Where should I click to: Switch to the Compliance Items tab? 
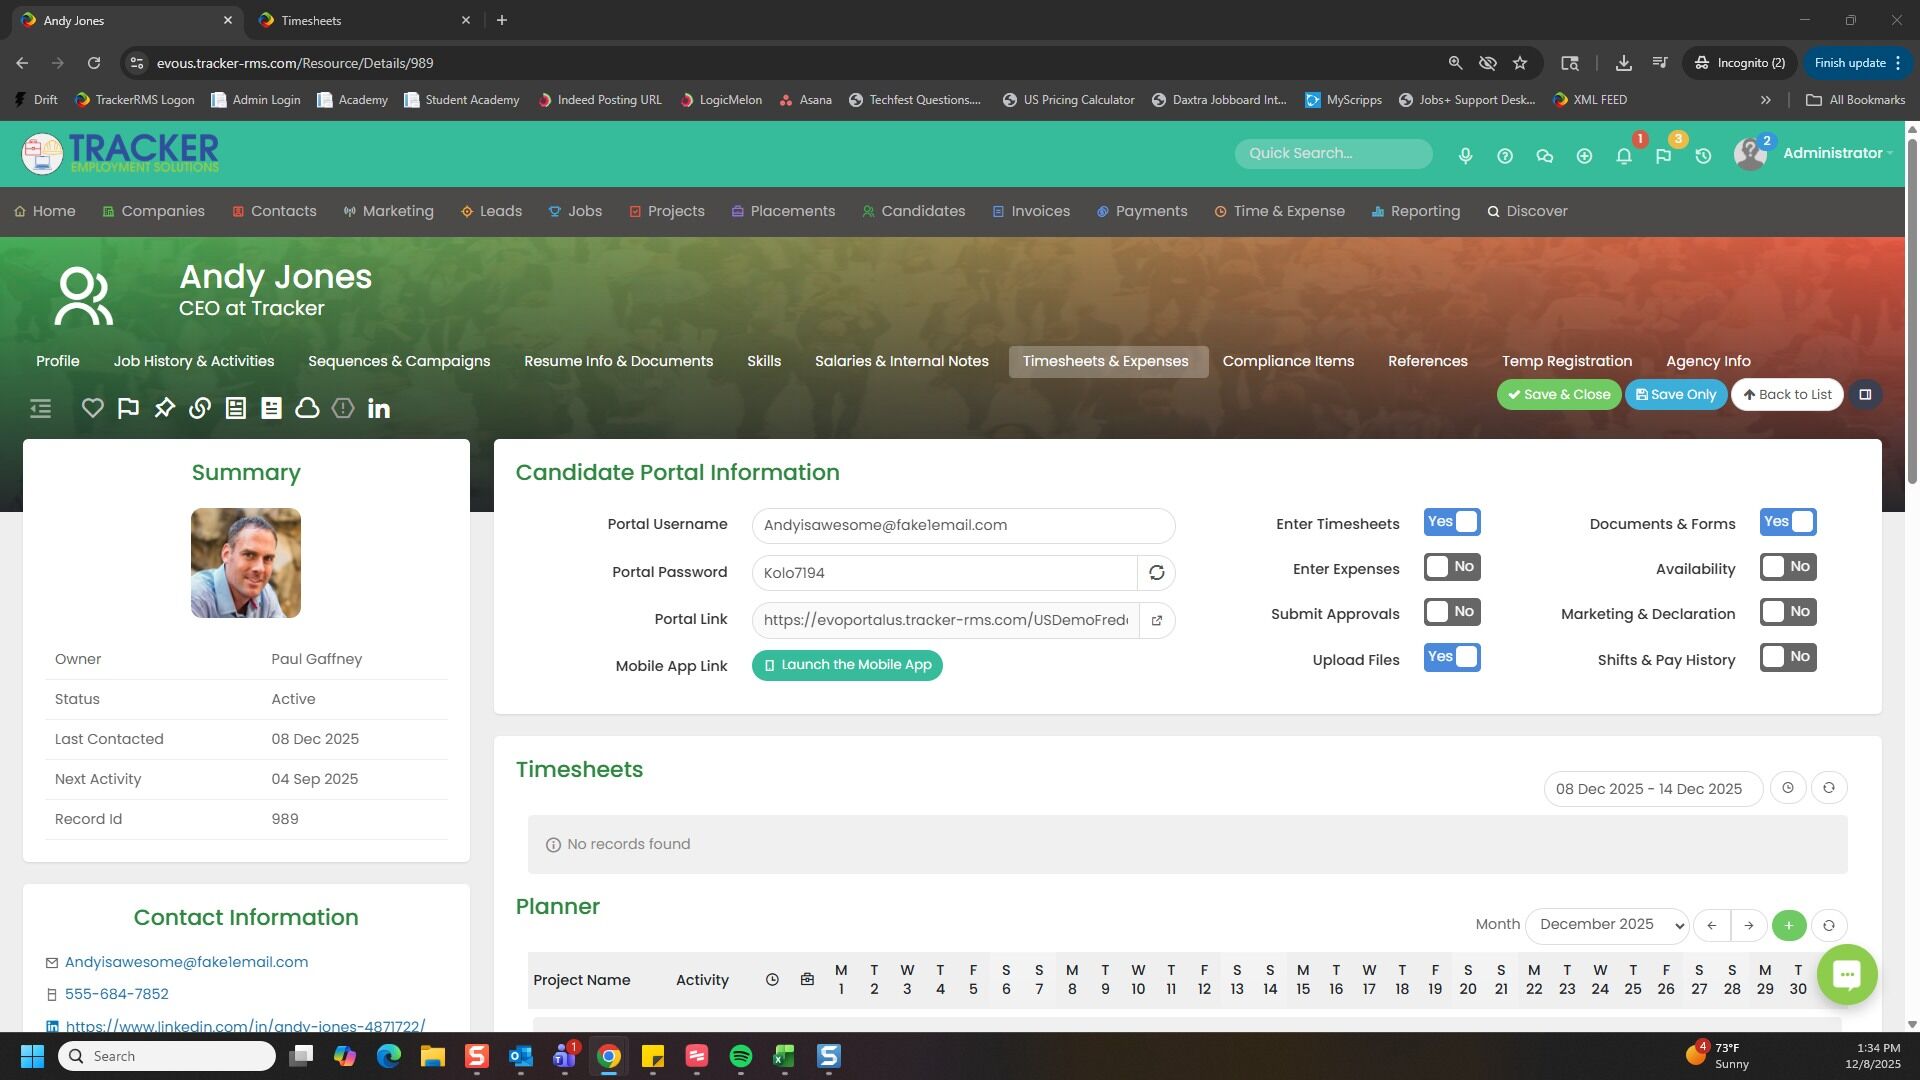[x=1288, y=361]
